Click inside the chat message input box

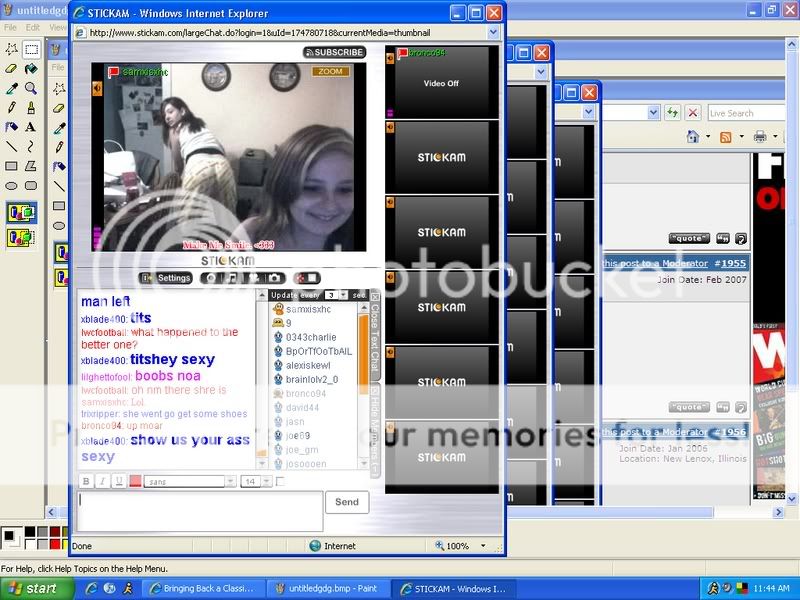click(200, 510)
